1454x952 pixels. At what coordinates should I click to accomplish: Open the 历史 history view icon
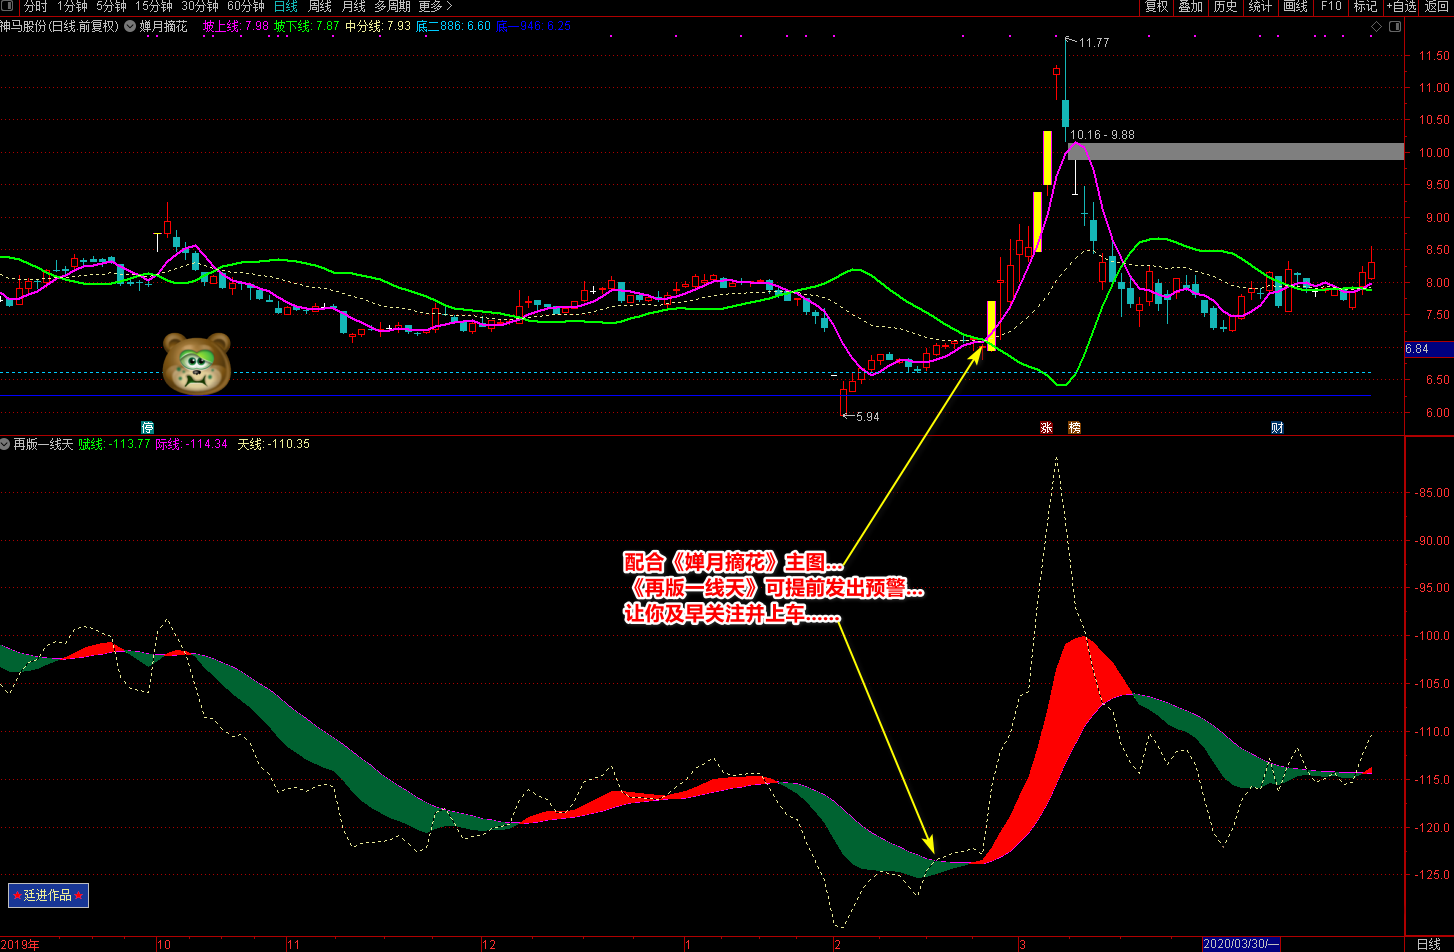(x=1226, y=7)
